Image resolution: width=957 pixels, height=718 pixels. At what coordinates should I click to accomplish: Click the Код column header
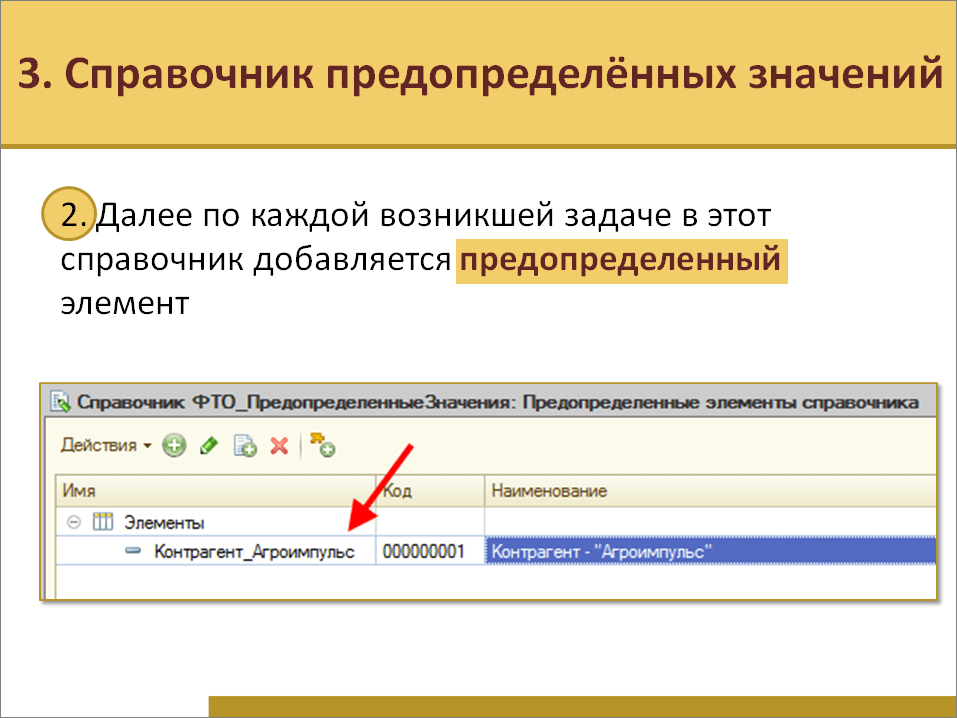tap(430, 491)
